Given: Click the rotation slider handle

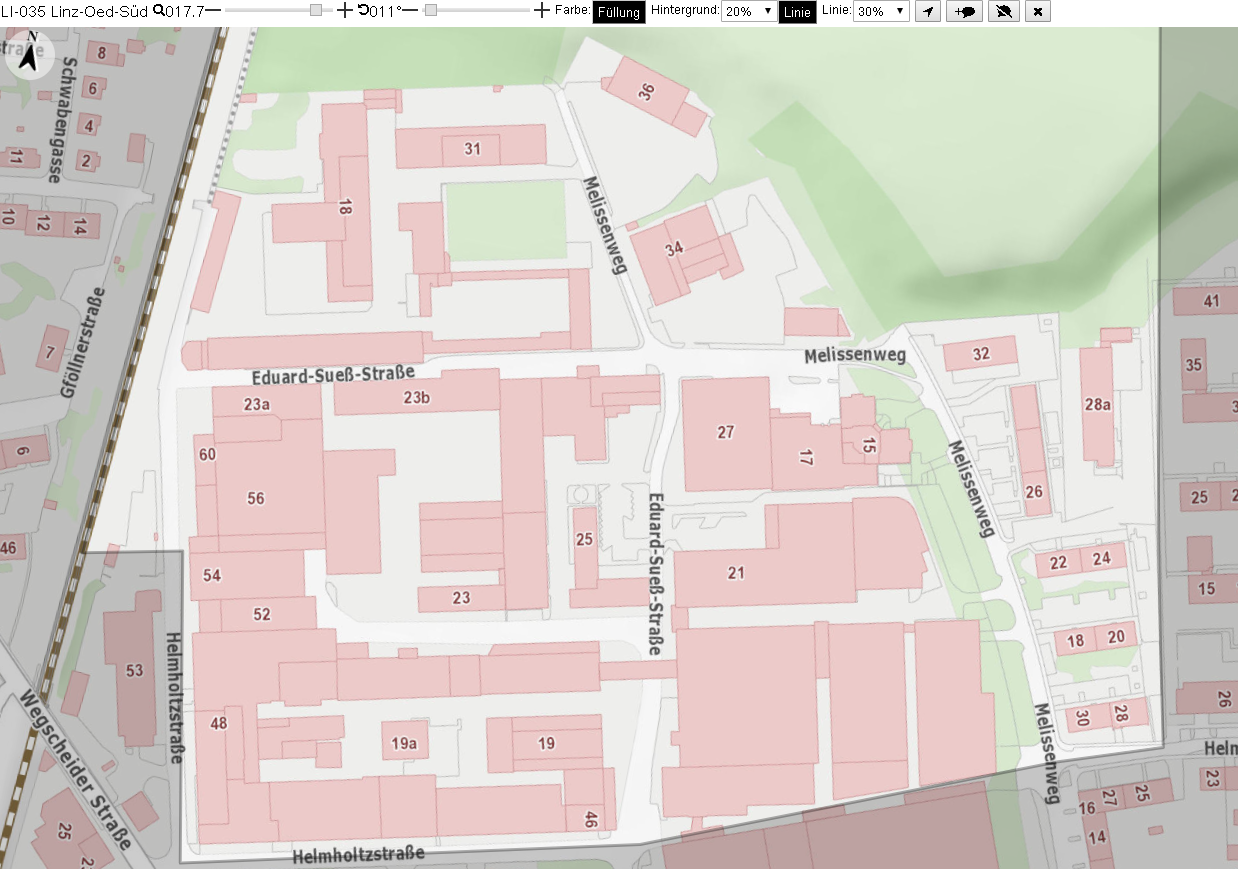Looking at the screenshot, I should coord(431,10).
